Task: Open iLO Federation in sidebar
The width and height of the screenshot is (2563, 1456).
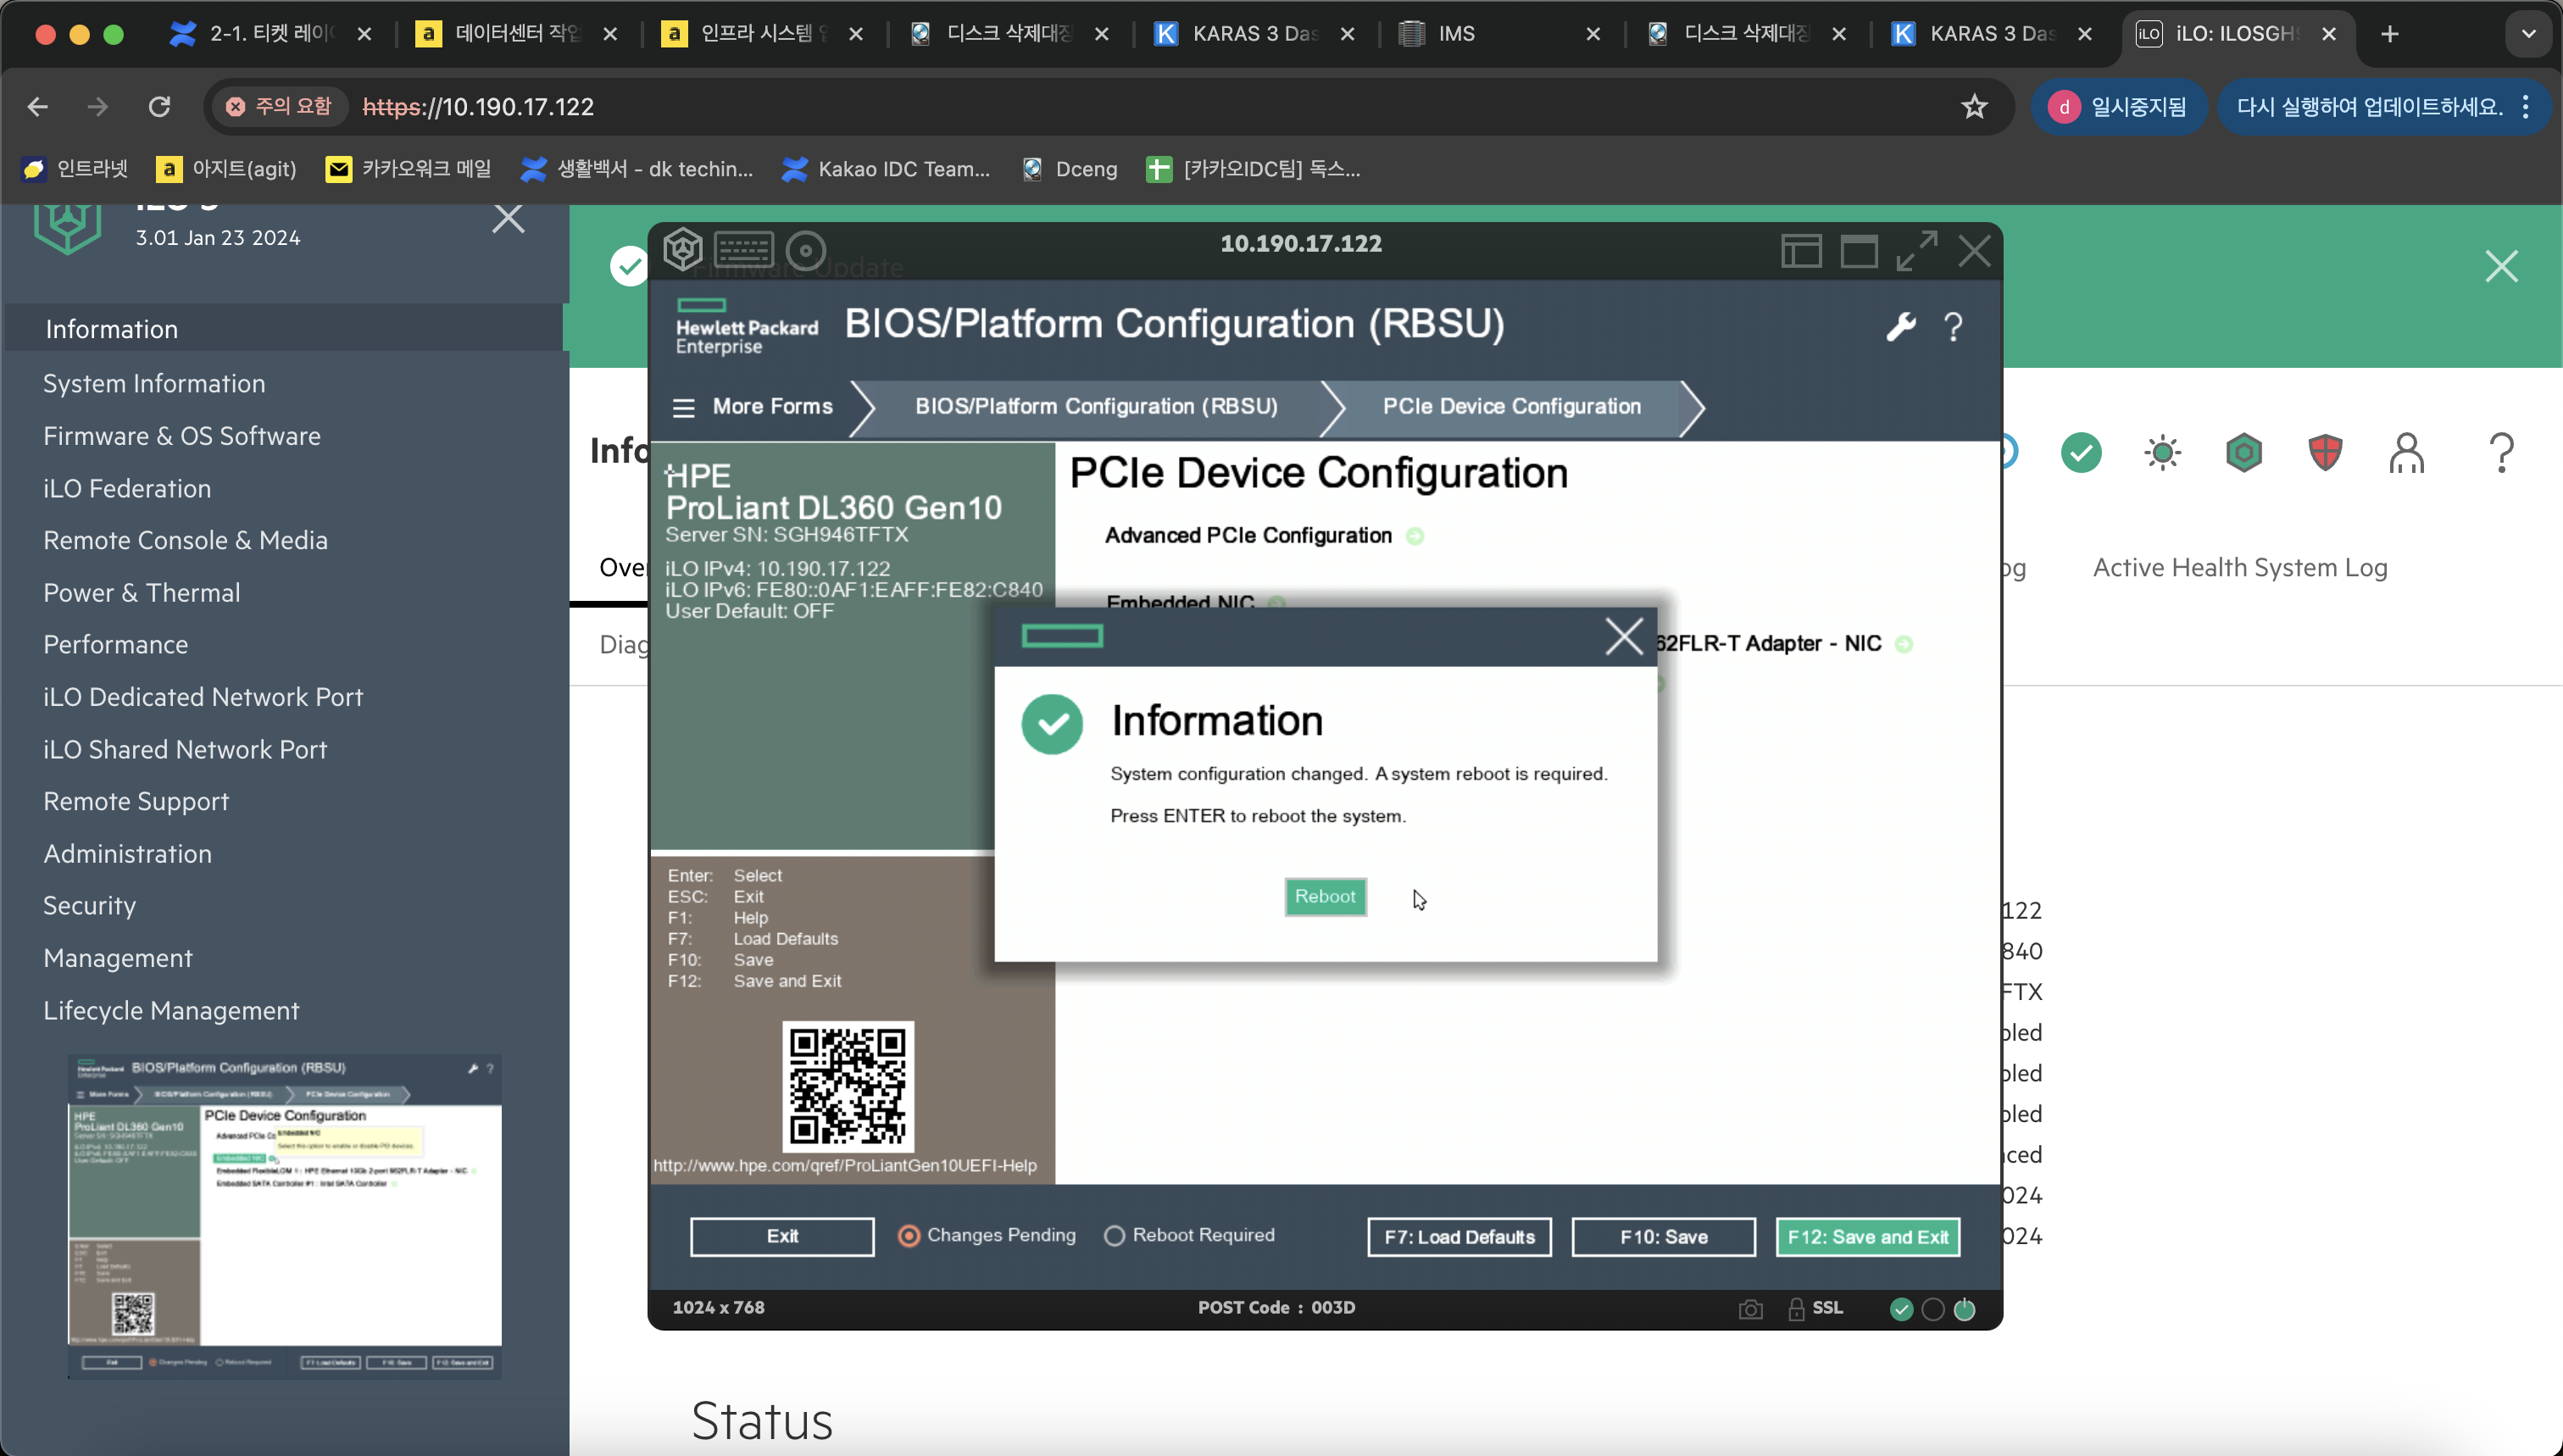Action: point(127,489)
